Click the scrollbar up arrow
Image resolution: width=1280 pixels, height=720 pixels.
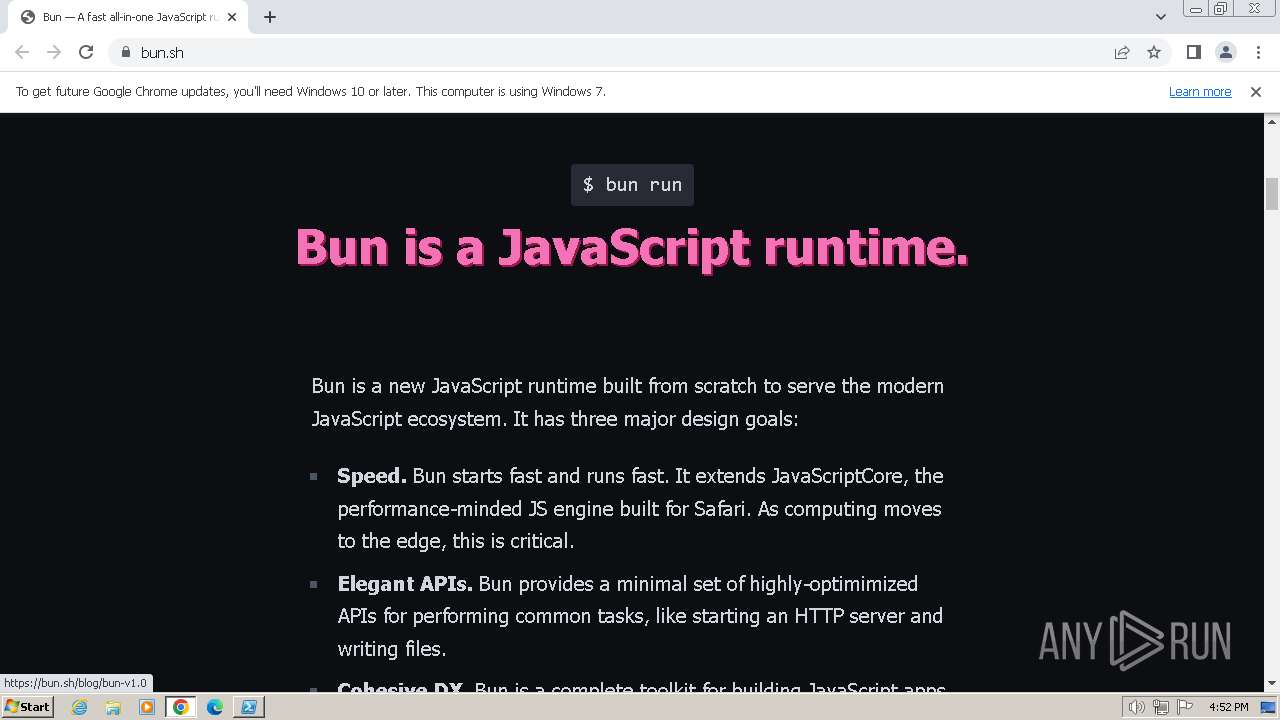(x=1272, y=120)
